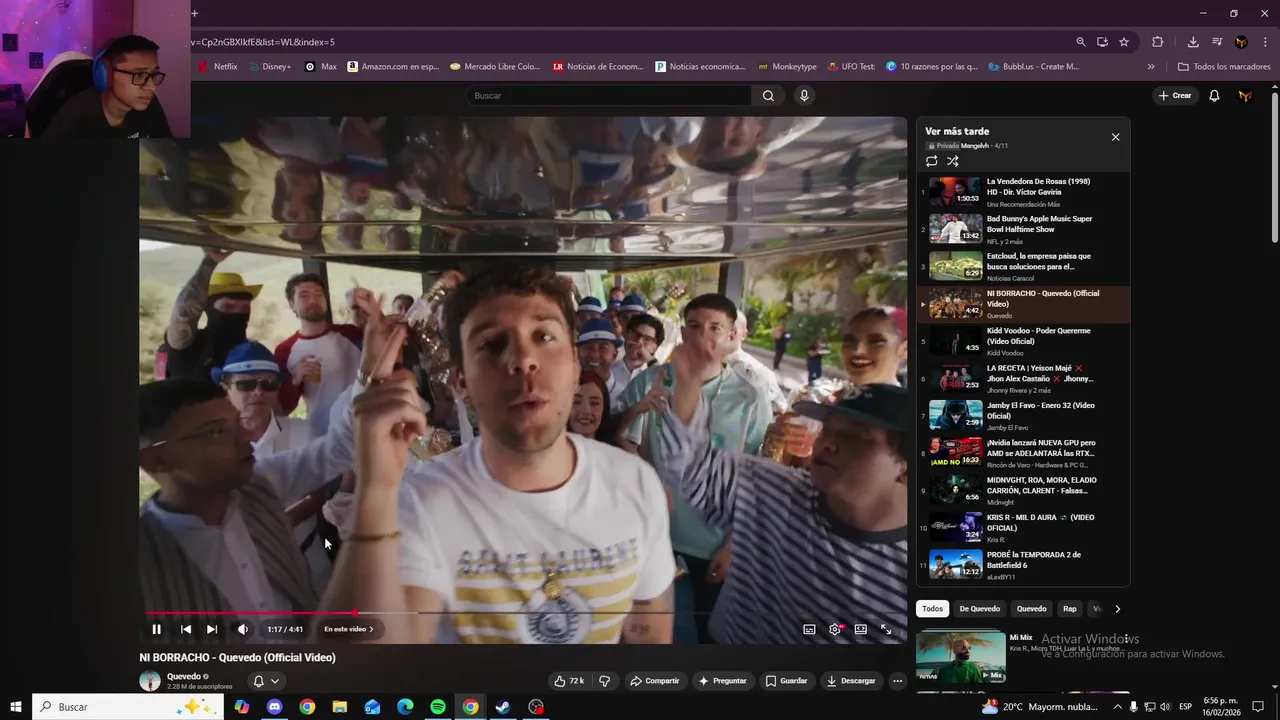Click Descargar download button

click(x=851, y=681)
